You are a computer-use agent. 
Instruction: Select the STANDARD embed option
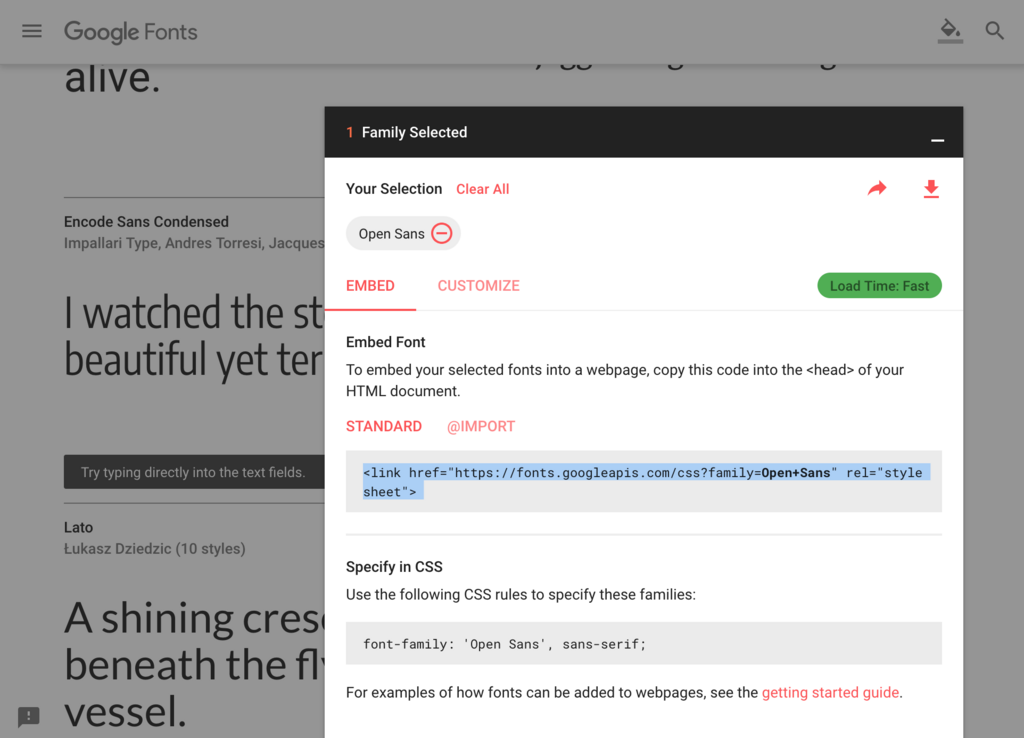(384, 426)
